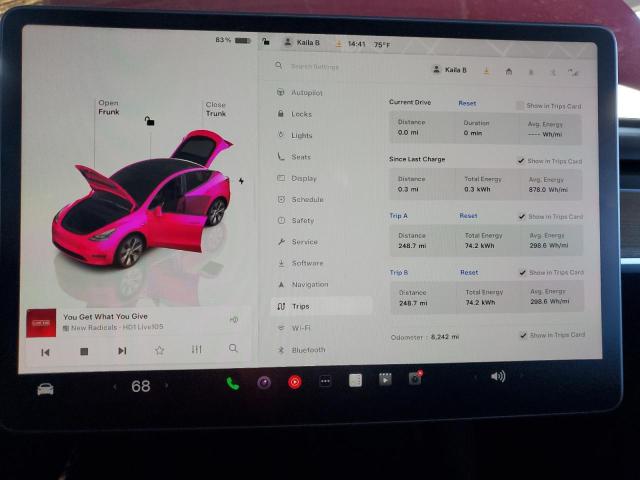This screenshot has height=480, width=640.
Task: Decrease temperature with left arrow
Action: point(114,386)
